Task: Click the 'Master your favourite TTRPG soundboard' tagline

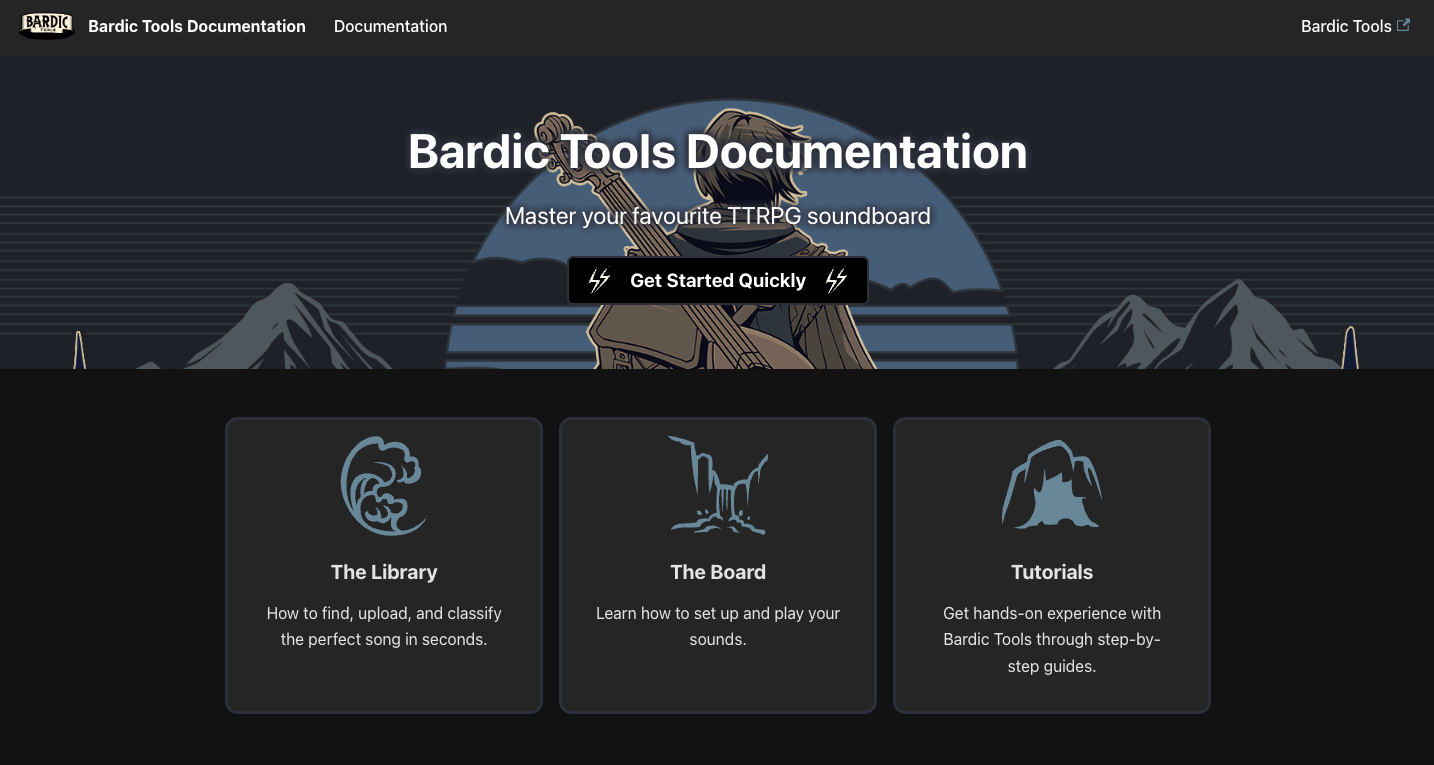Action: point(717,216)
